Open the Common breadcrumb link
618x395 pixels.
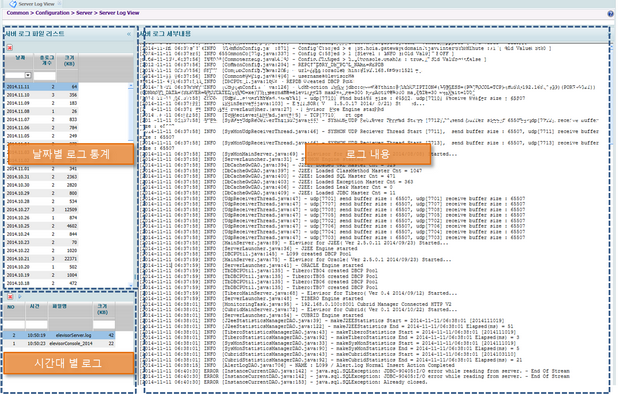click(x=18, y=13)
